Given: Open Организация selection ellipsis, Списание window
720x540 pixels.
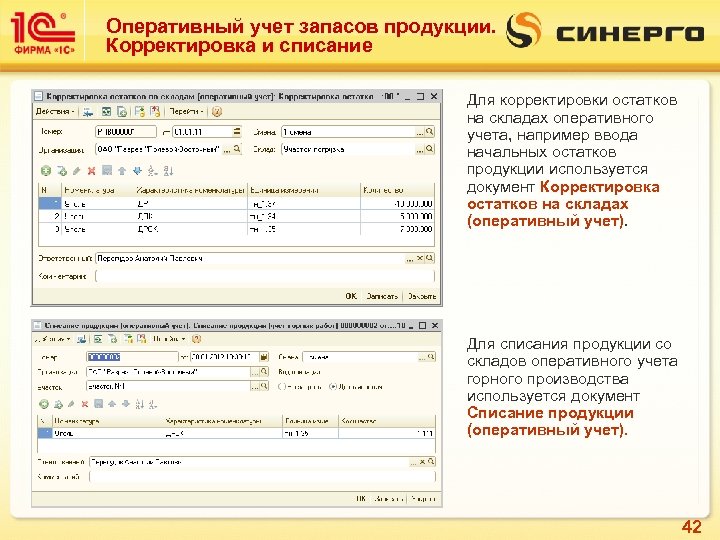Looking at the screenshot, I should coord(255,371).
